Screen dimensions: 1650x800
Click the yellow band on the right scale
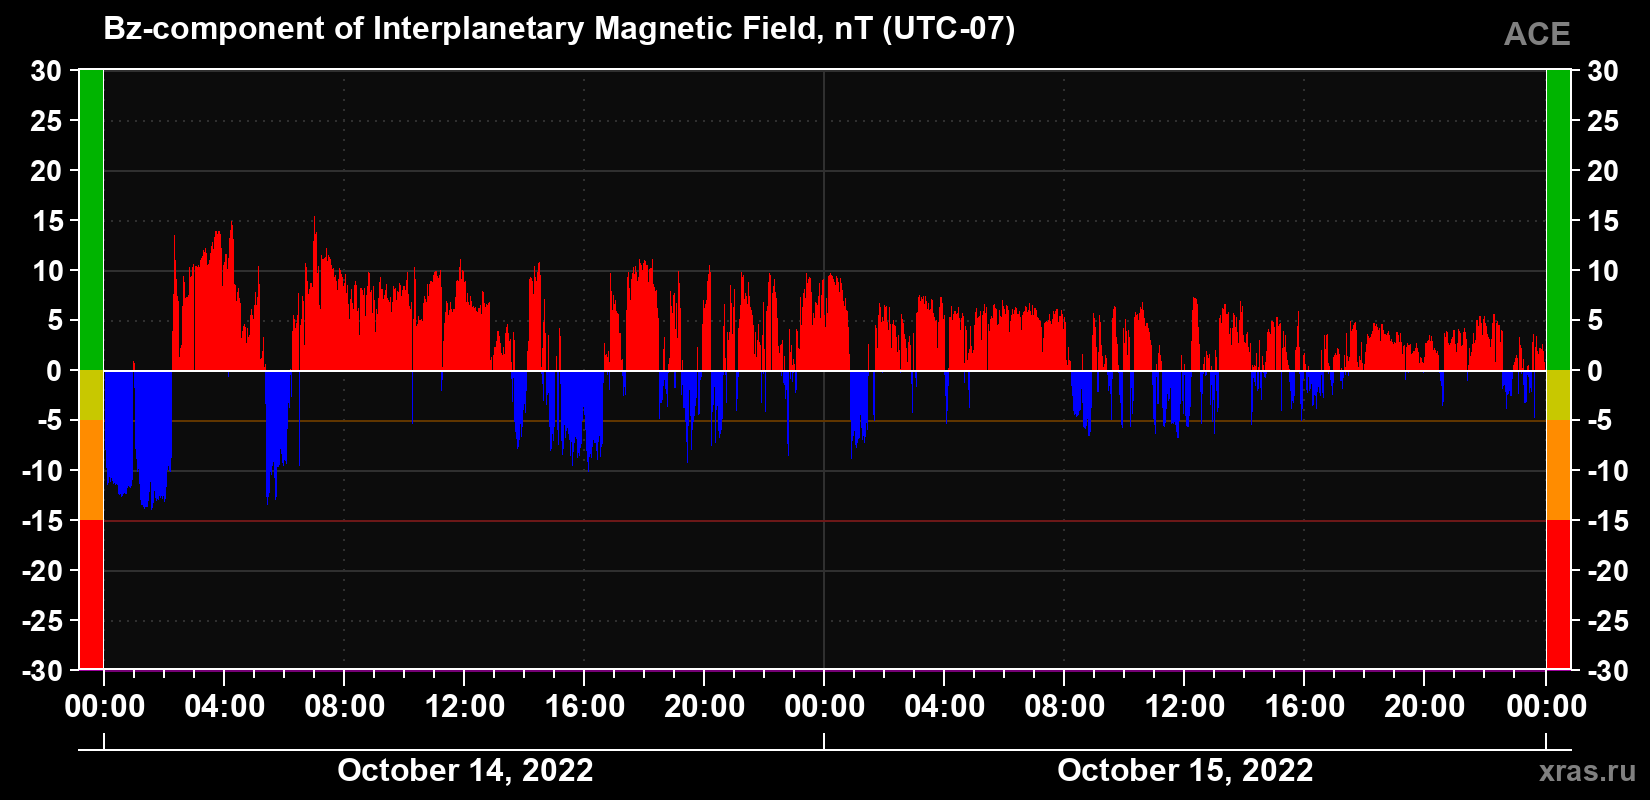[1558, 395]
